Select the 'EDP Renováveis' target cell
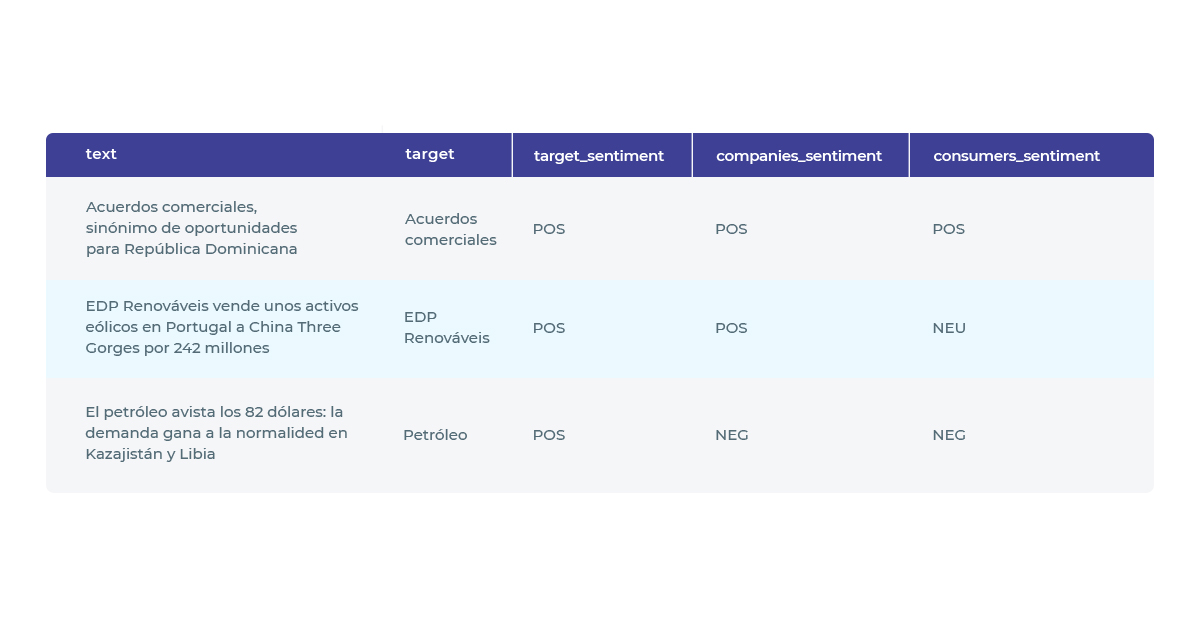Screen dimensions: 1200x628 click(x=447, y=327)
